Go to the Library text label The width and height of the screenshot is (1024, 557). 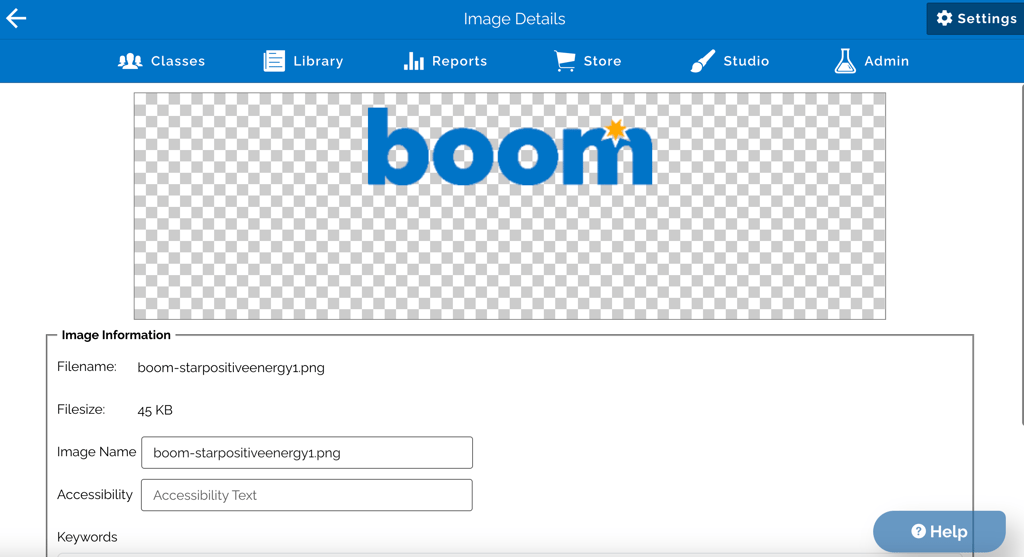pyautogui.click(x=318, y=61)
